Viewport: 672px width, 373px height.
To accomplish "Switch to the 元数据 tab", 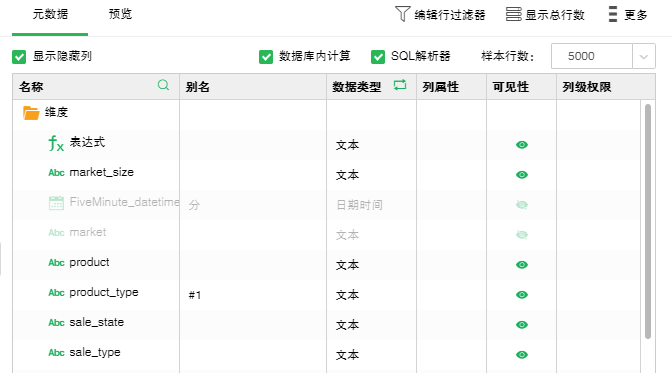I will tap(50, 14).
